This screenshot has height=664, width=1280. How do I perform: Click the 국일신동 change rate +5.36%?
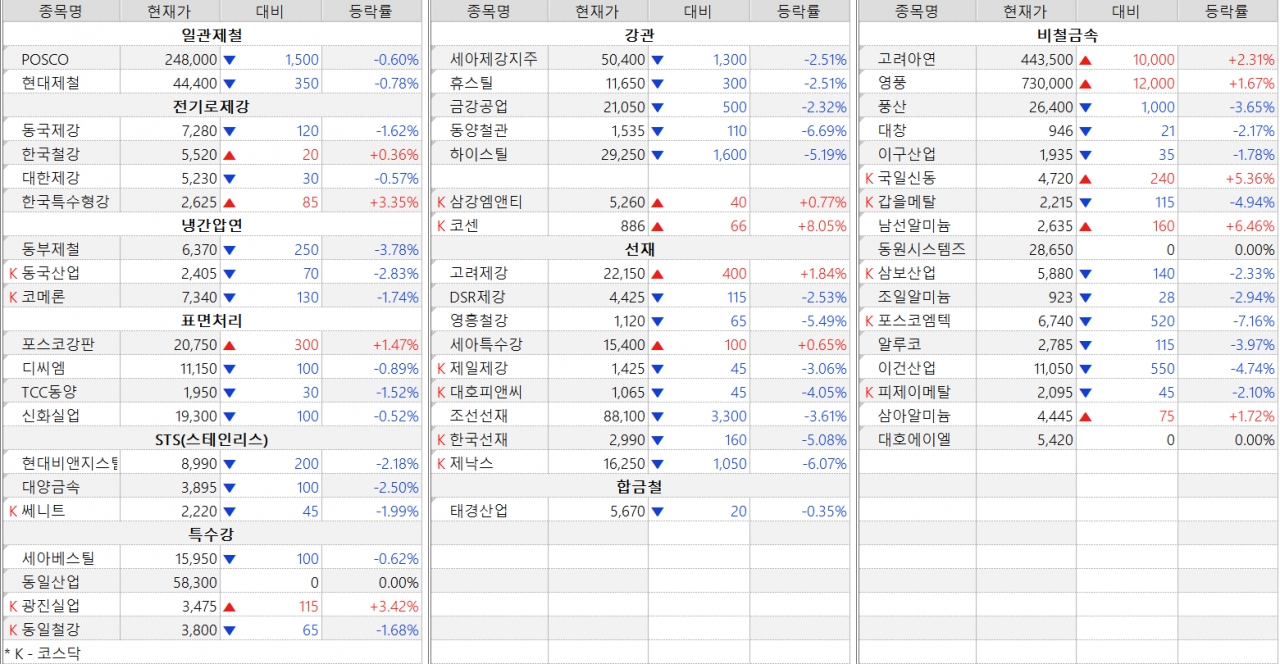tap(1251, 178)
